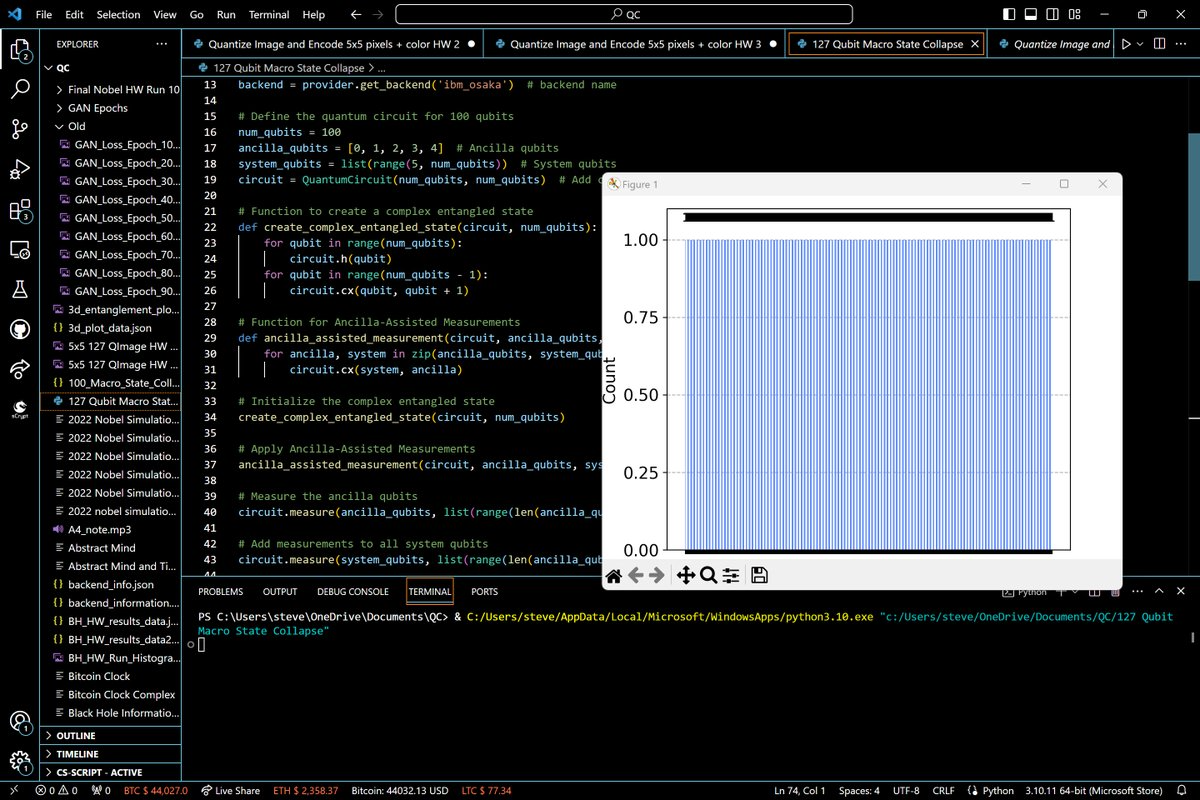Click the back arrow in Figure 1 toolbar
Image resolution: width=1200 pixels, height=800 pixels.
click(x=636, y=575)
